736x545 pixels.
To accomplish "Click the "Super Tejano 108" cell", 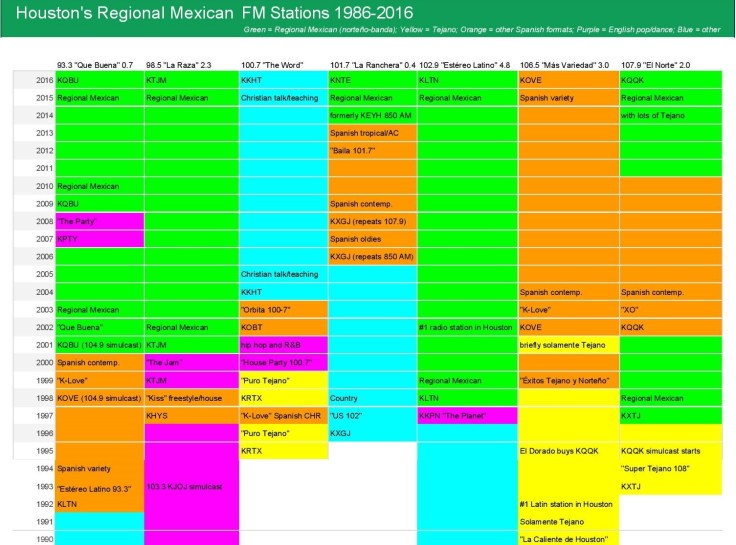I will 671,468.
